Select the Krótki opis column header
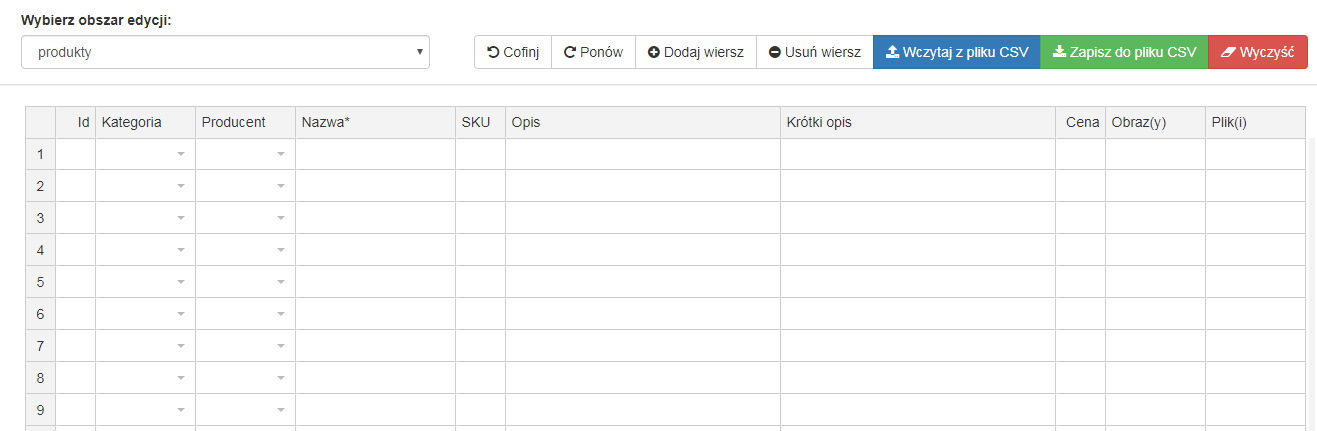This screenshot has width=1317, height=431. 918,122
